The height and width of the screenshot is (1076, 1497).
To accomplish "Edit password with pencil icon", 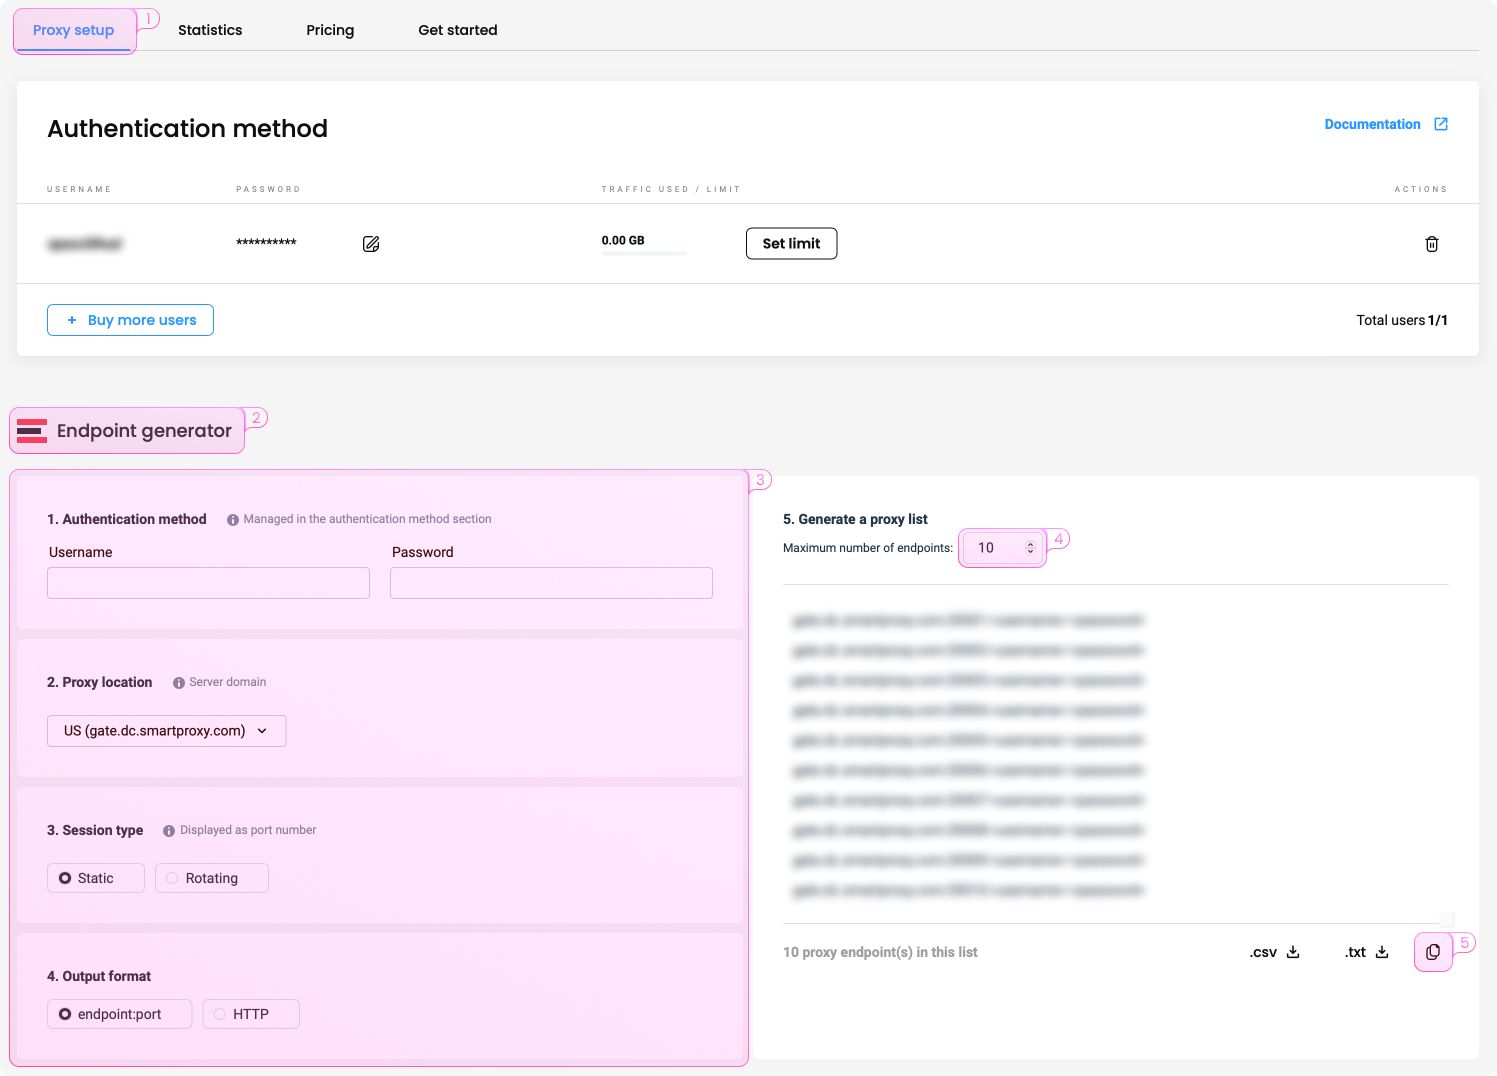I will point(371,244).
